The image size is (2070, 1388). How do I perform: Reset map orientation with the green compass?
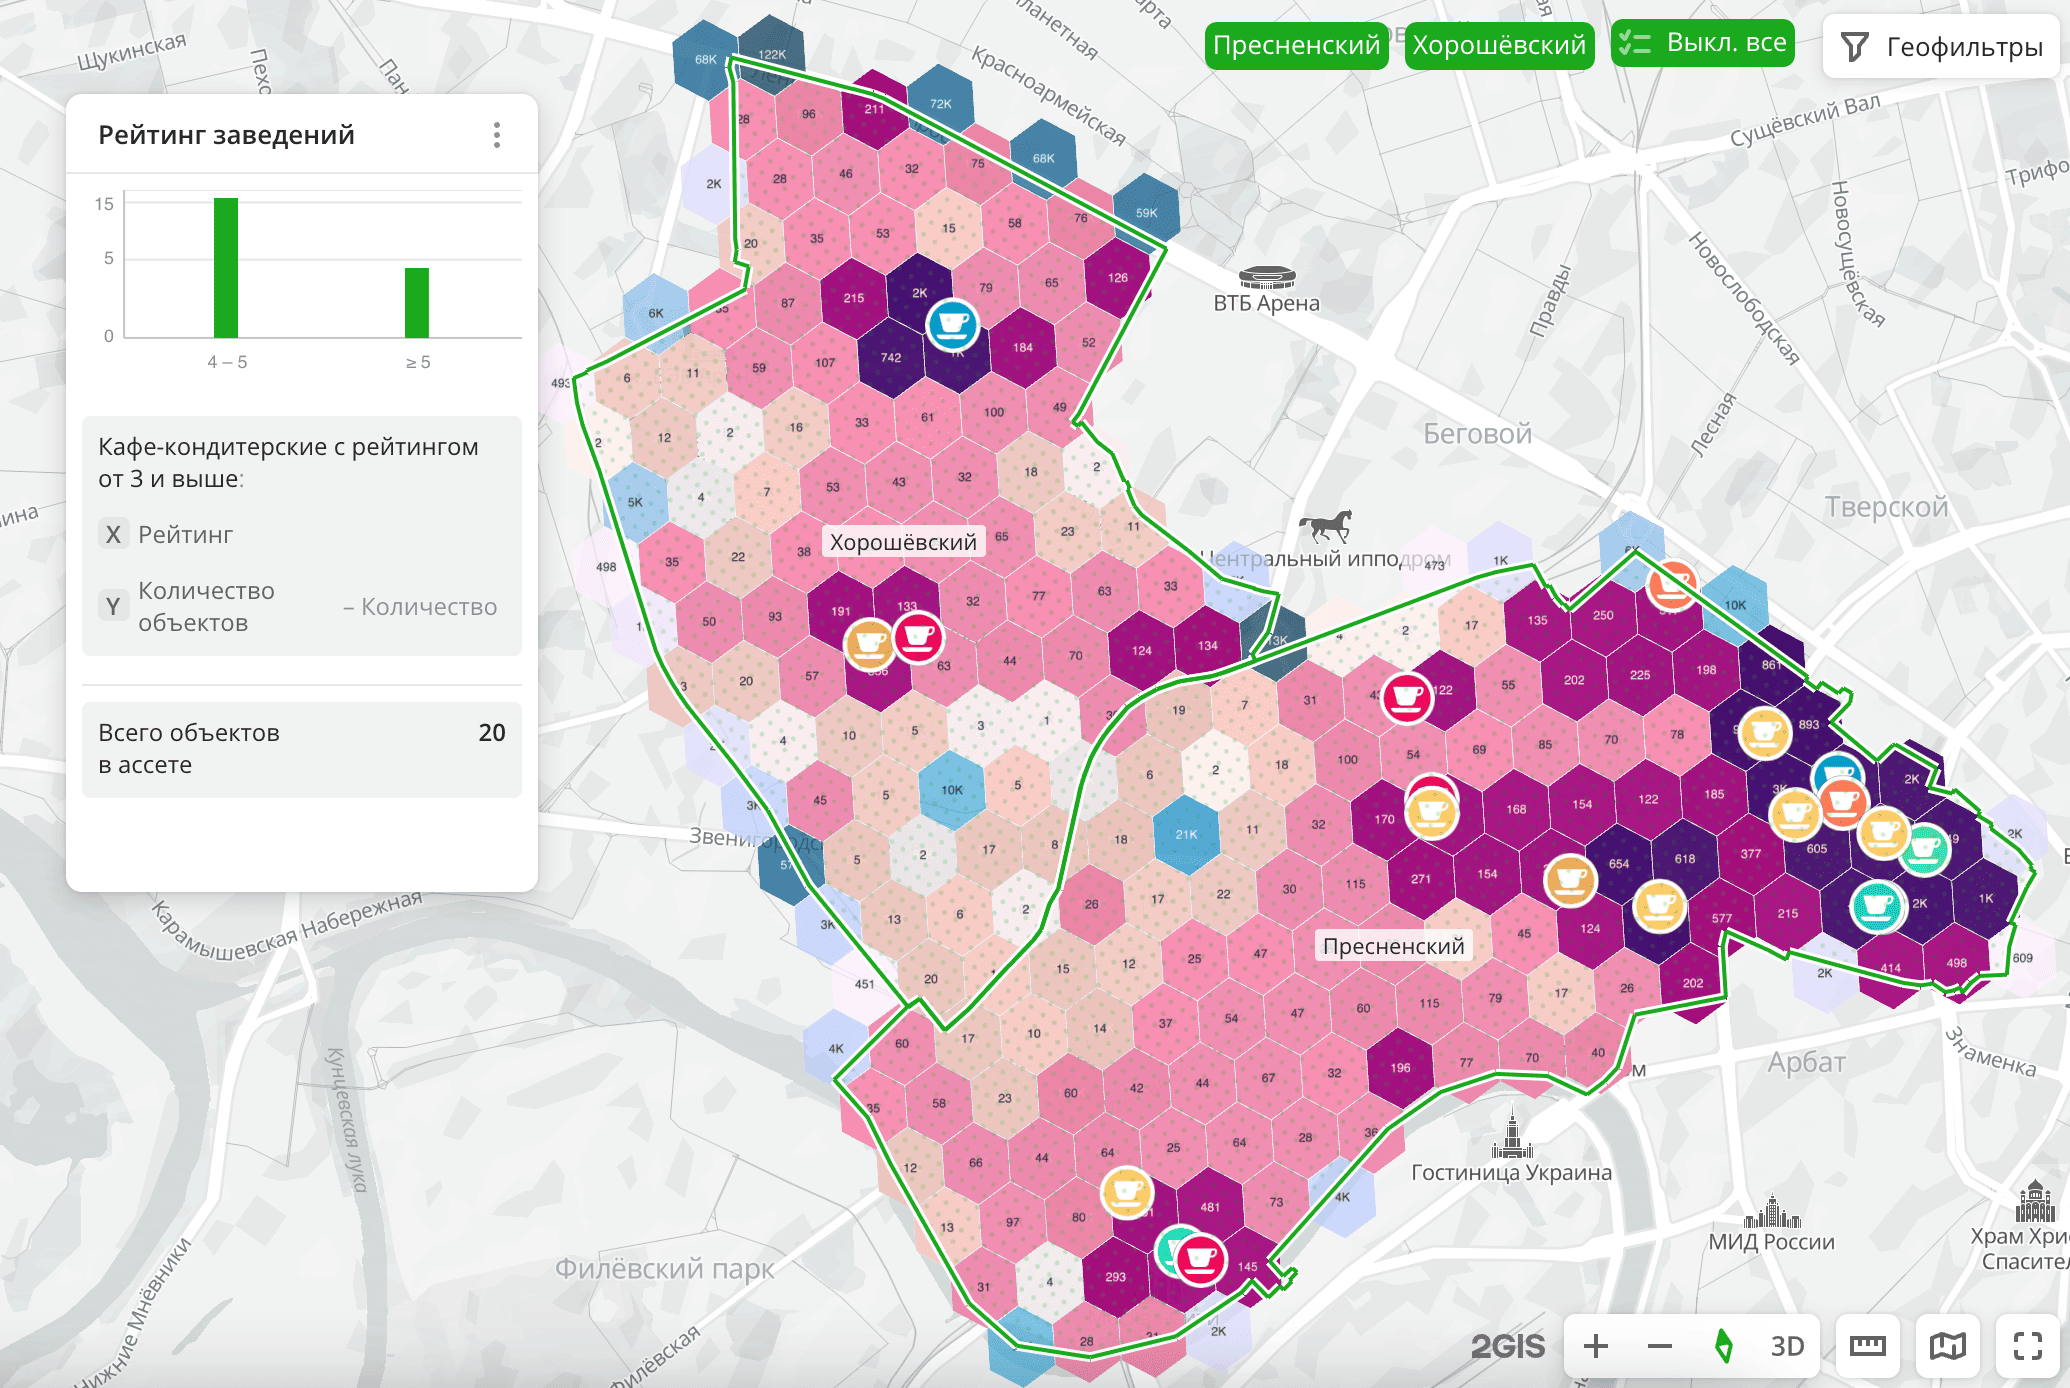point(1723,1346)
